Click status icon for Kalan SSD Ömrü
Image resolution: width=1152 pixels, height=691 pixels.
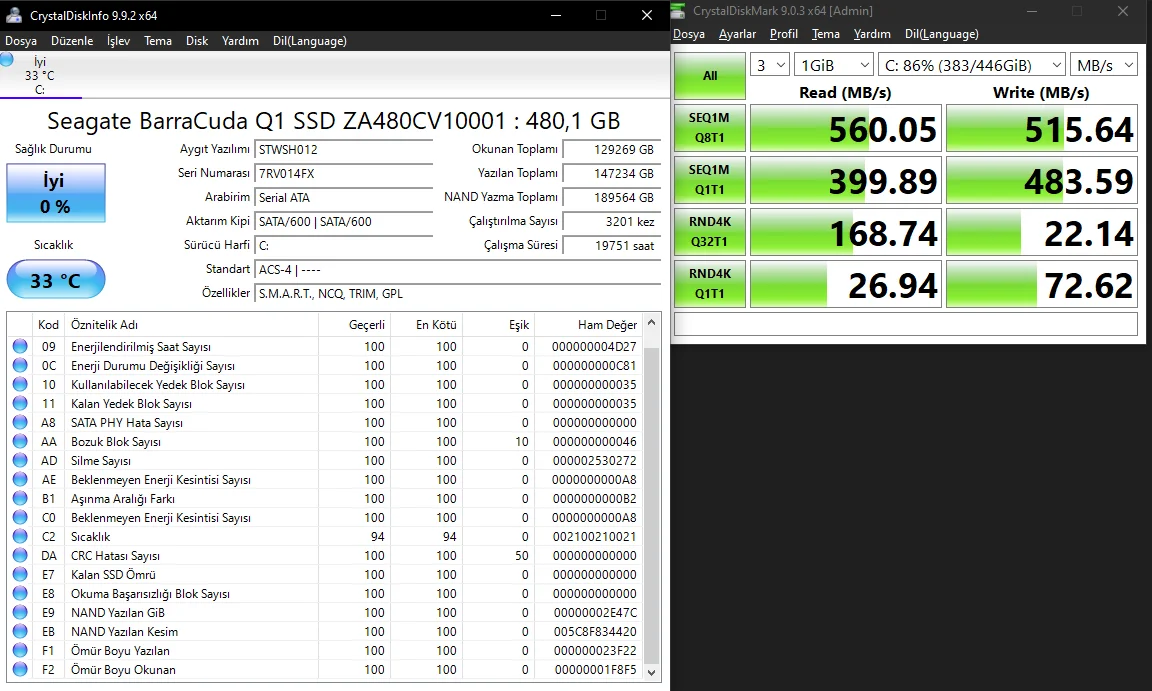20,575
